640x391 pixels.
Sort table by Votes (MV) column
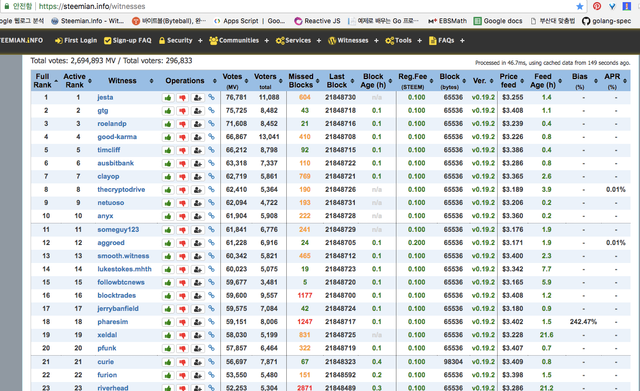click(x=235, y=80)
